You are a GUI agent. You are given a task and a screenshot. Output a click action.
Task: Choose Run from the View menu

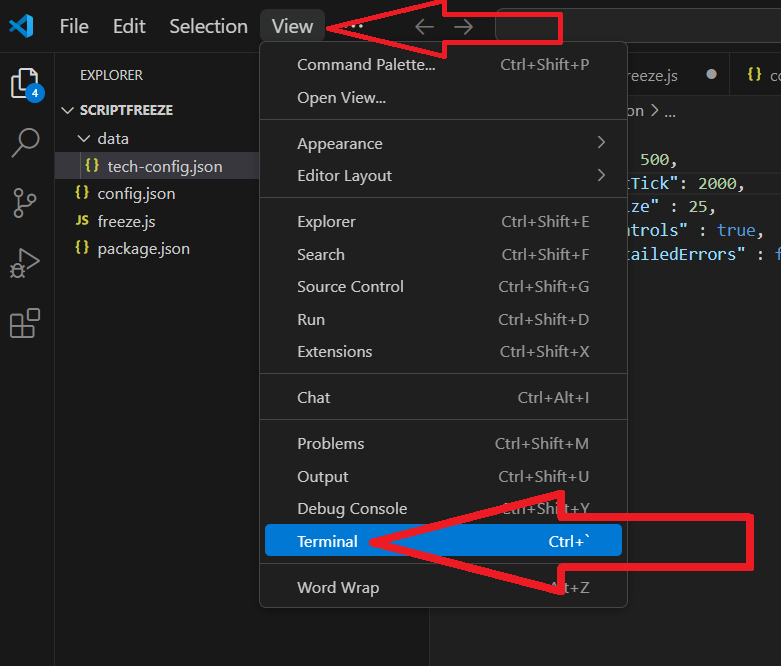coord(443,319)
